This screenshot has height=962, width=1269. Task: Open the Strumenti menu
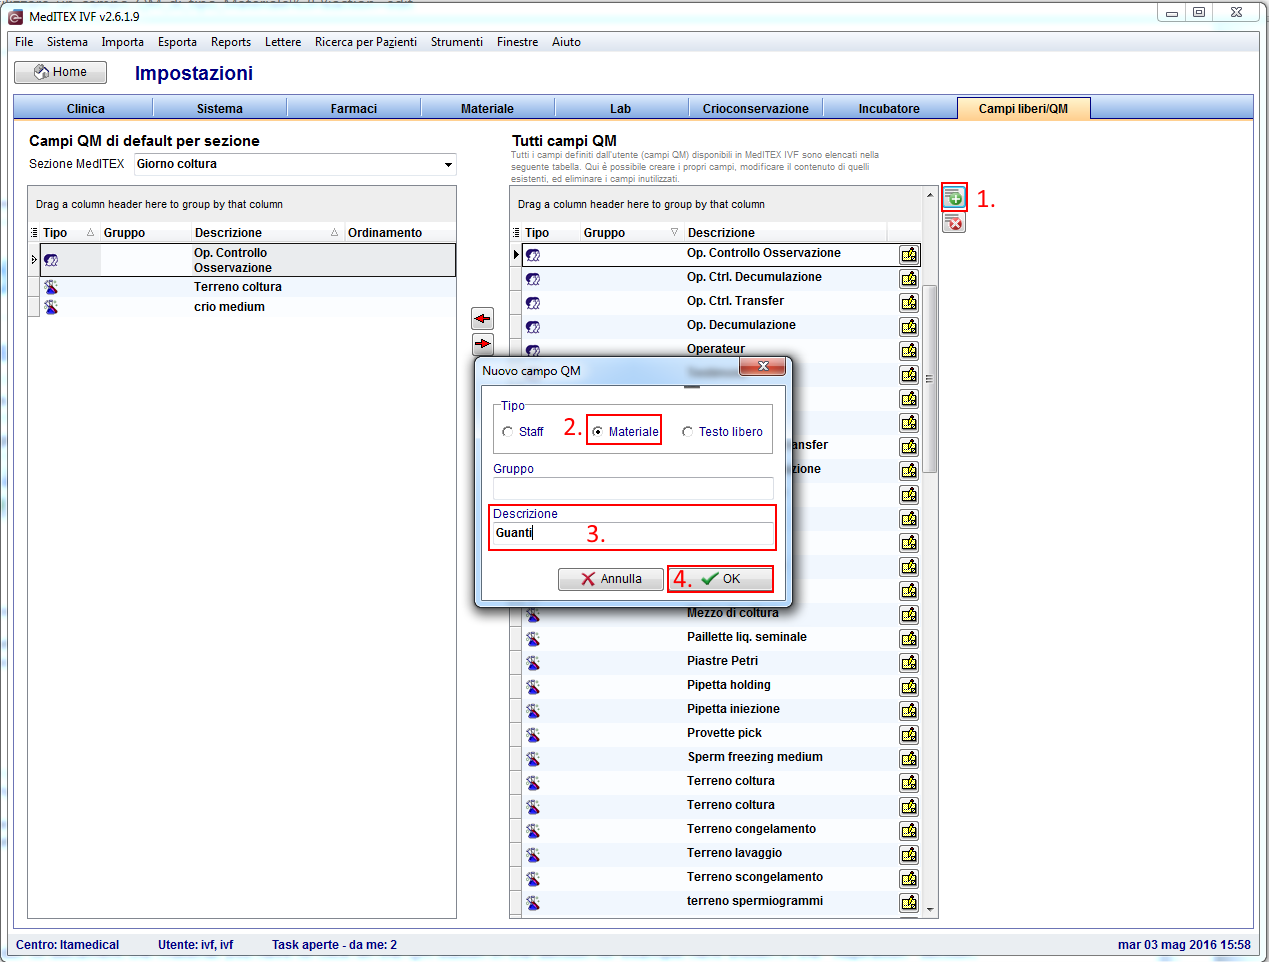click(x=457, y=42)
